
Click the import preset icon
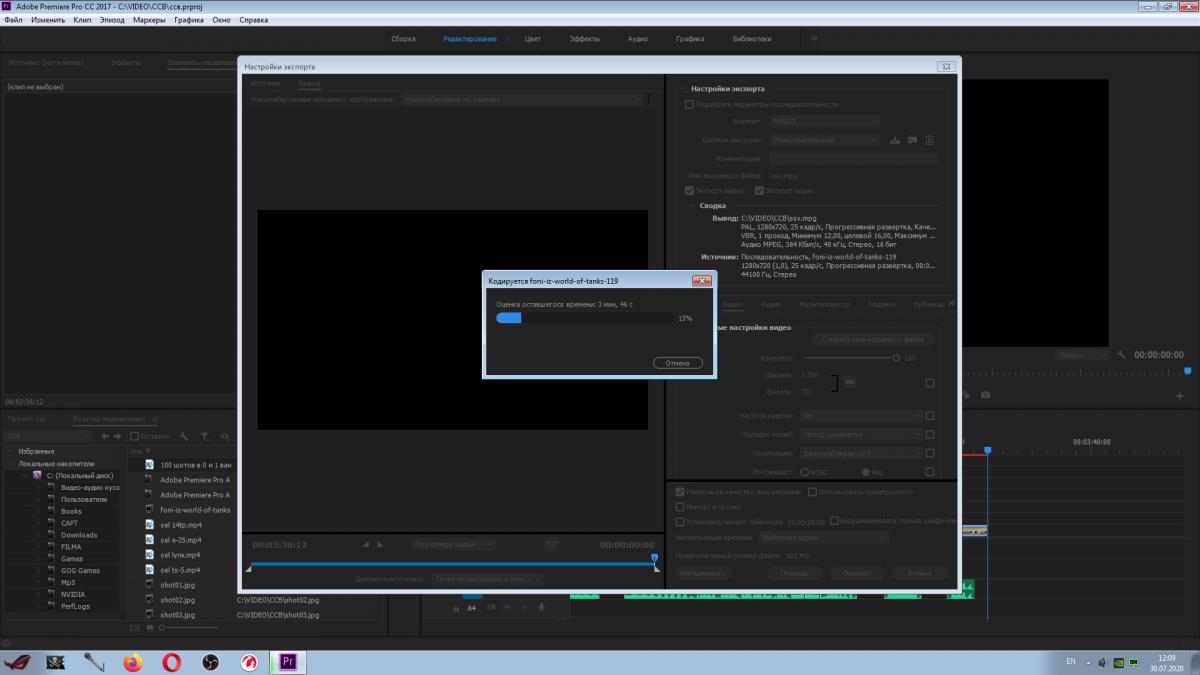point(912,140)
